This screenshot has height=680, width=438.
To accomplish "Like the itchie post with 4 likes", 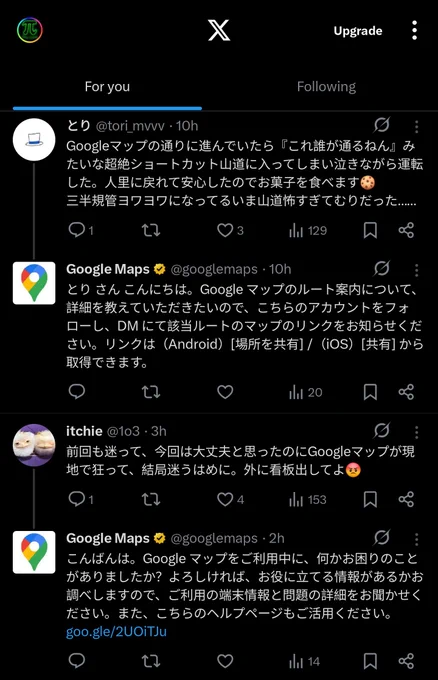I will click(230, 499).
